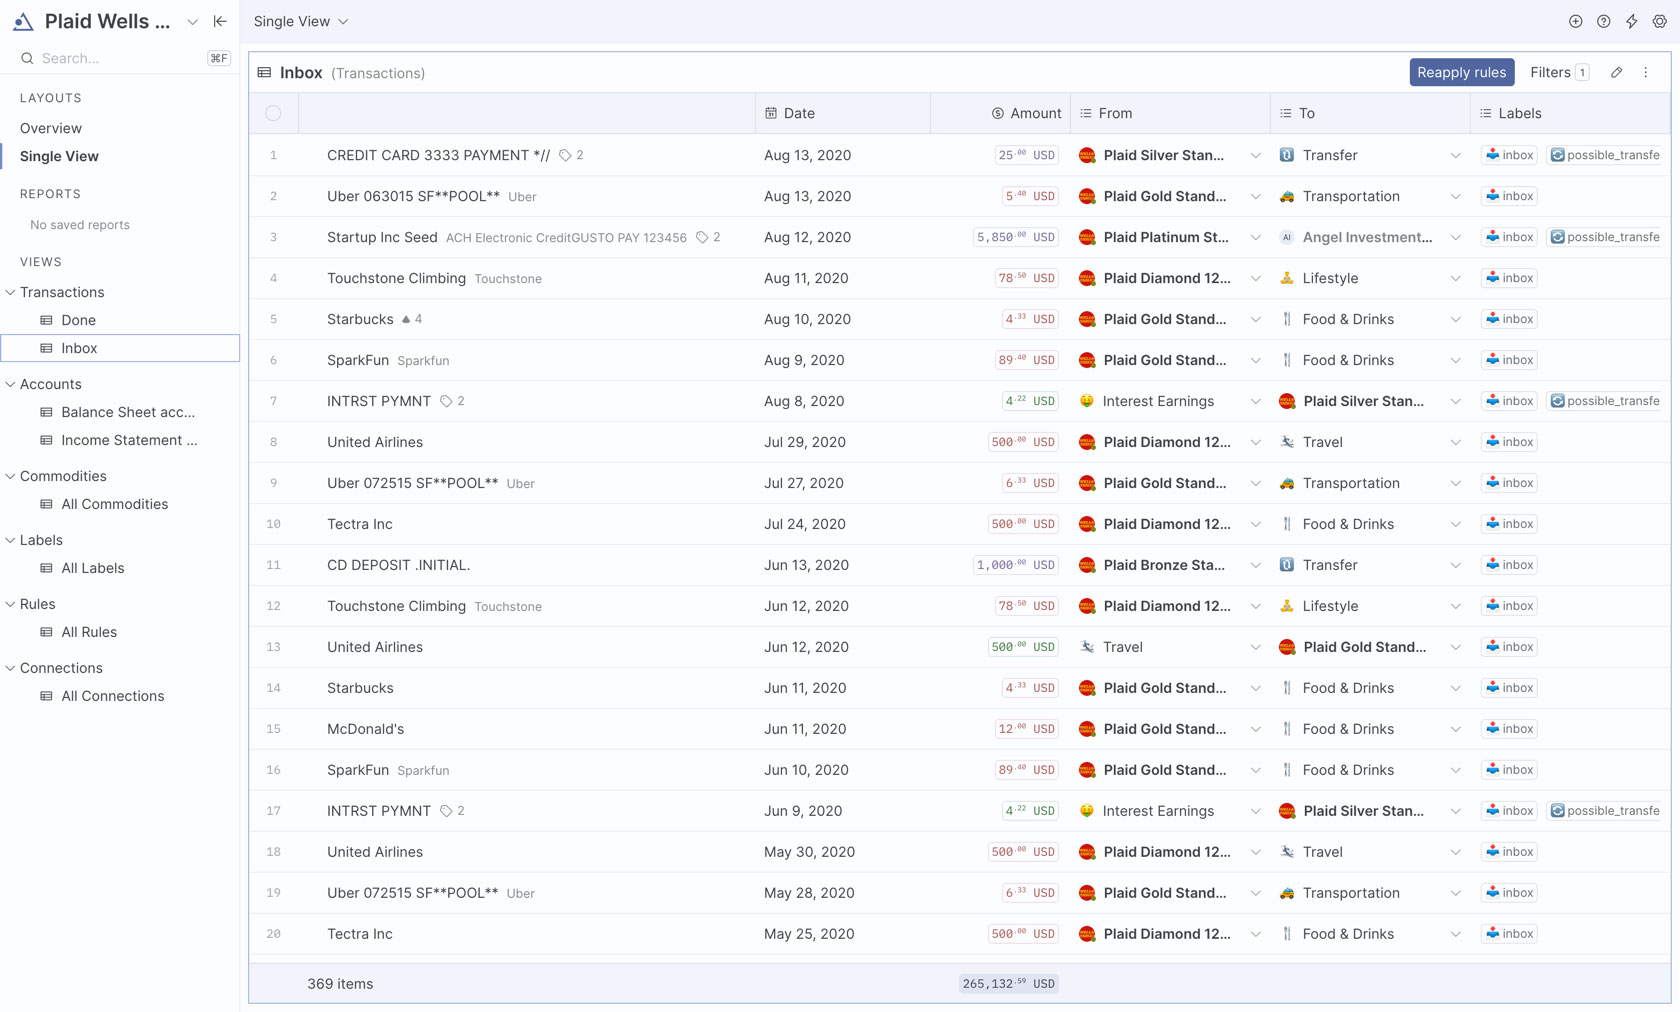Screen dimensions: 1680x1012
Task: Click the McDonald's transaction name
Action: tap(365, 729)
